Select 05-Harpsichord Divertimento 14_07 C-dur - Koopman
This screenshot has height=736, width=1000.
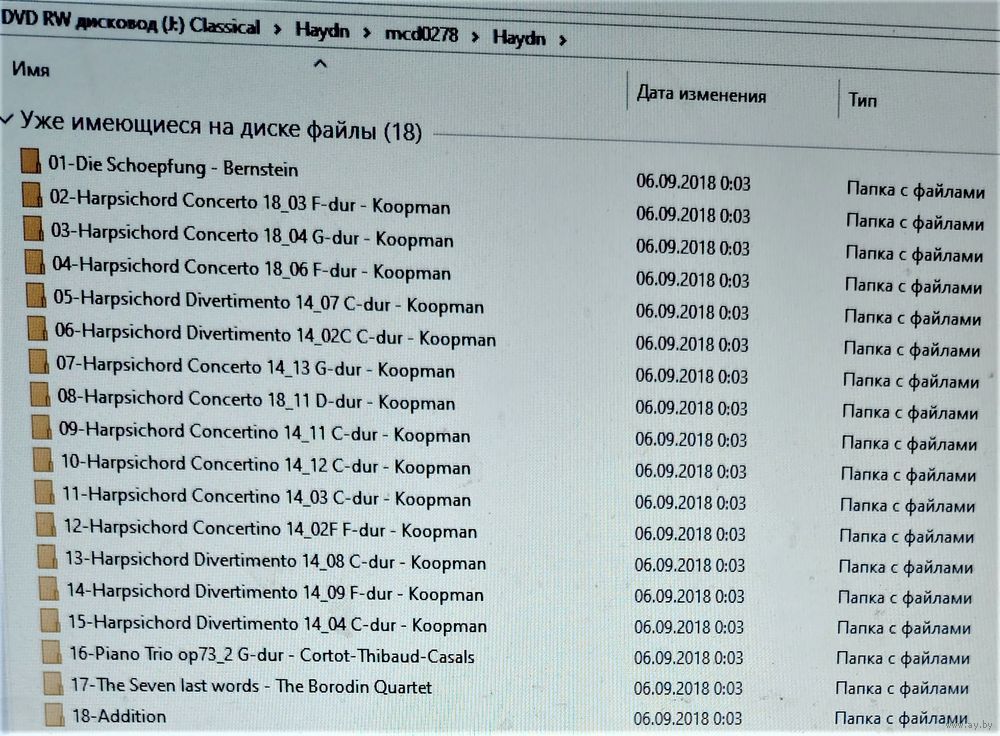pos(268,301)
